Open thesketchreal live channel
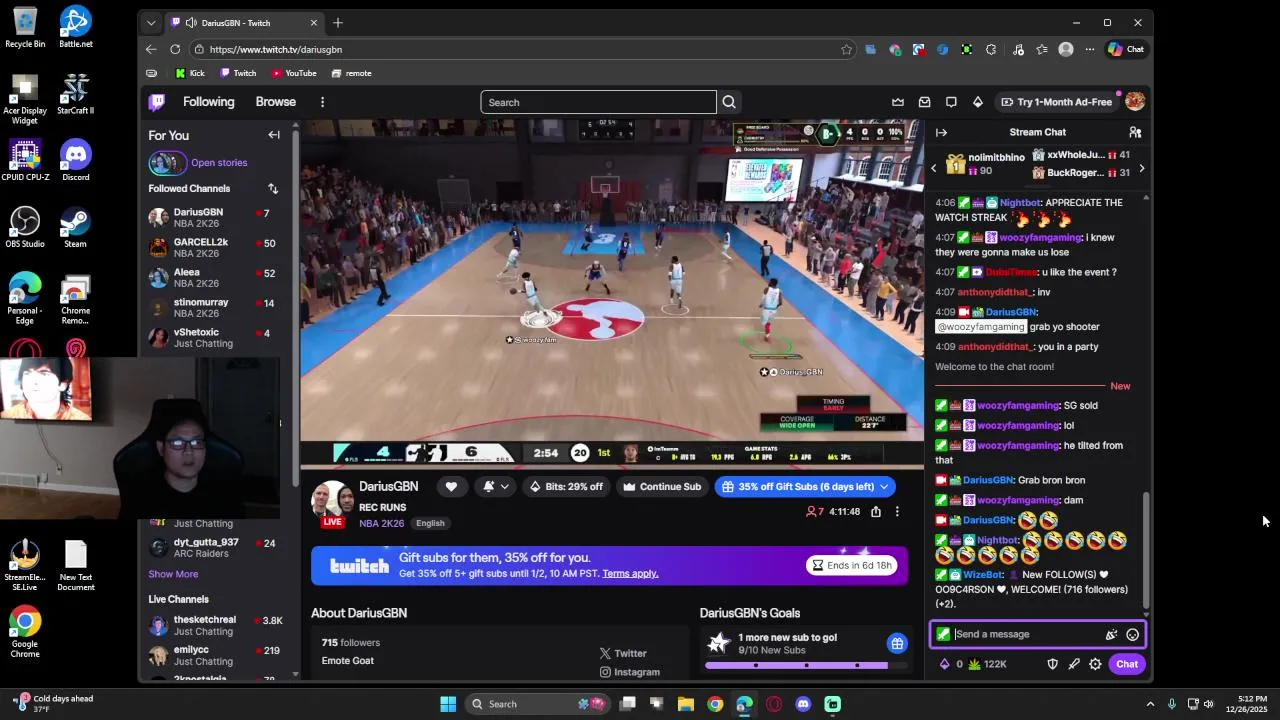 [x=219, y=625]
